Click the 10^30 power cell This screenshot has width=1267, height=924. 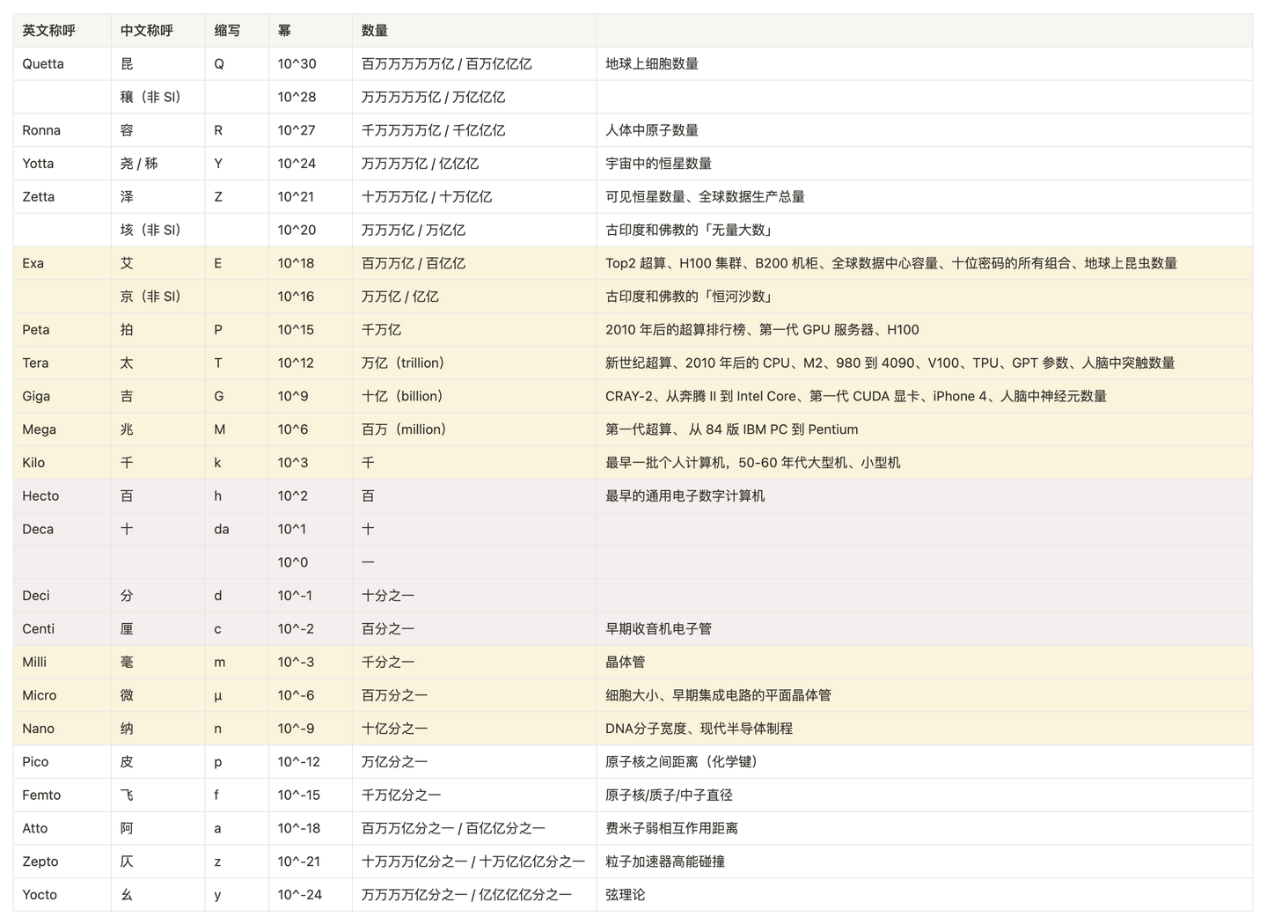click(311, 64)
